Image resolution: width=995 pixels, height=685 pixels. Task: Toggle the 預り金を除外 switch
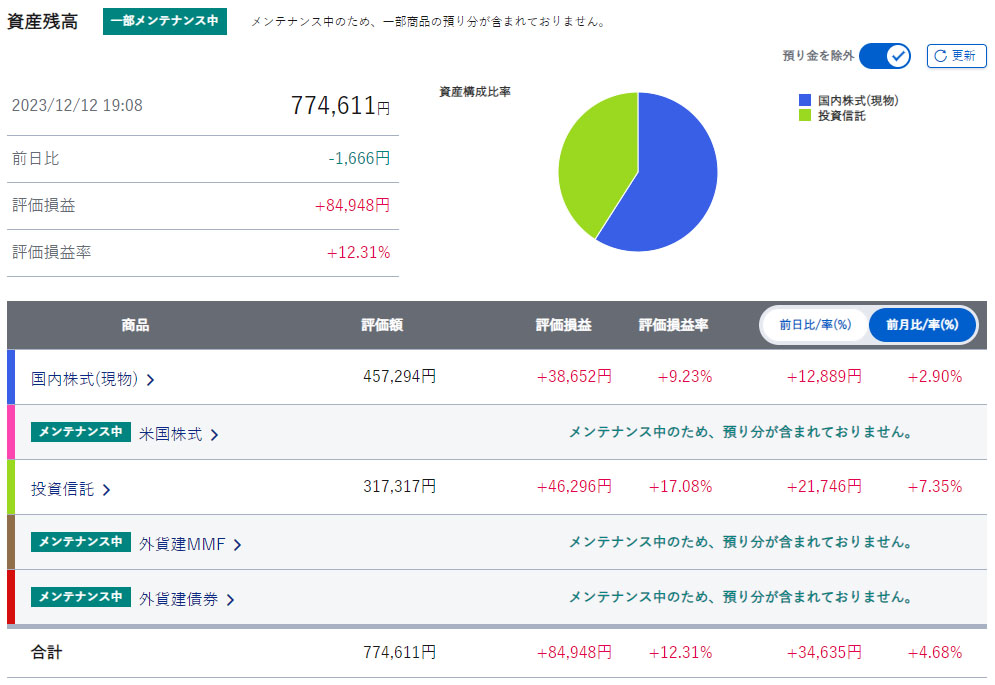point(884,56)
